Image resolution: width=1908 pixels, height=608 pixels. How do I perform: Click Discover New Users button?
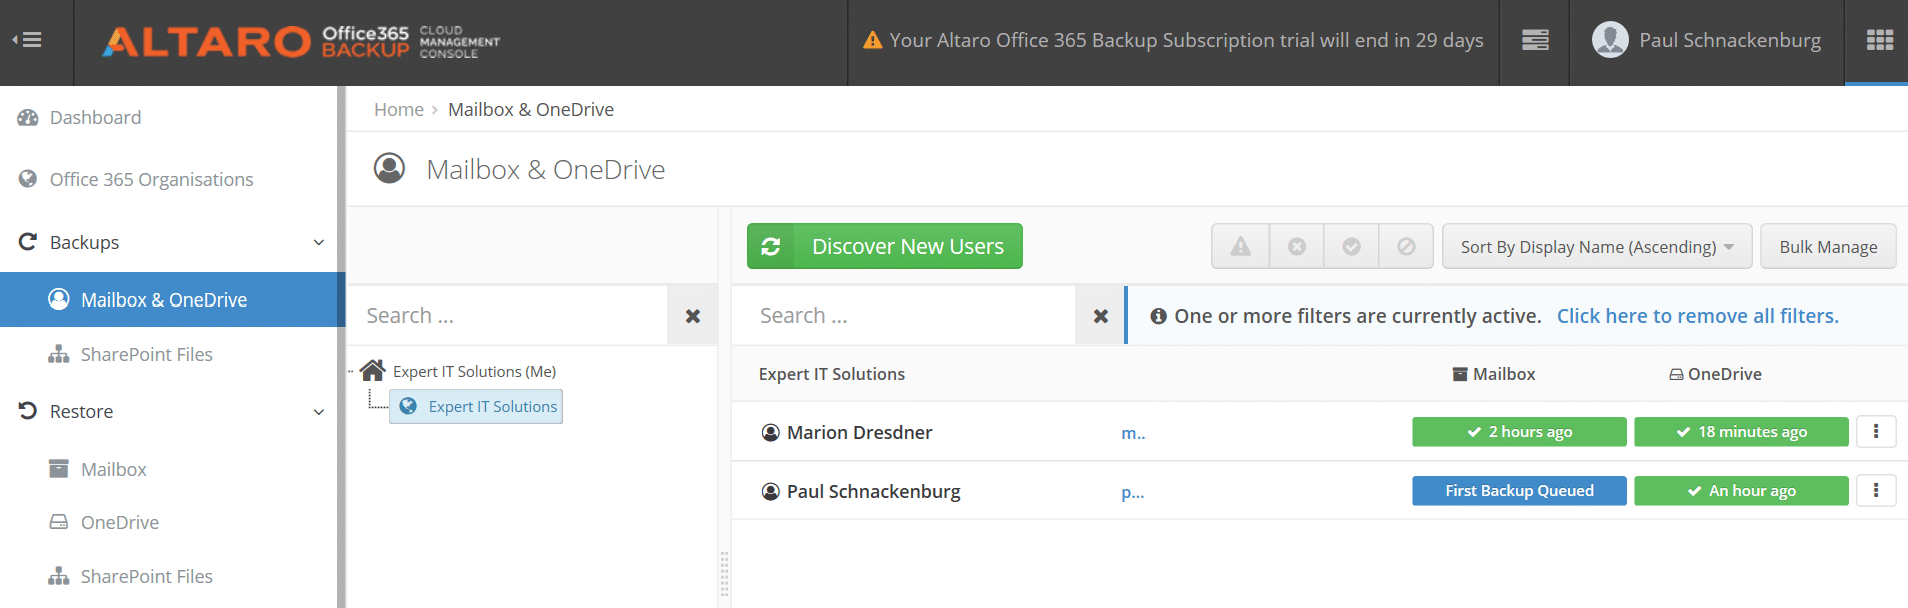[885, 246]
